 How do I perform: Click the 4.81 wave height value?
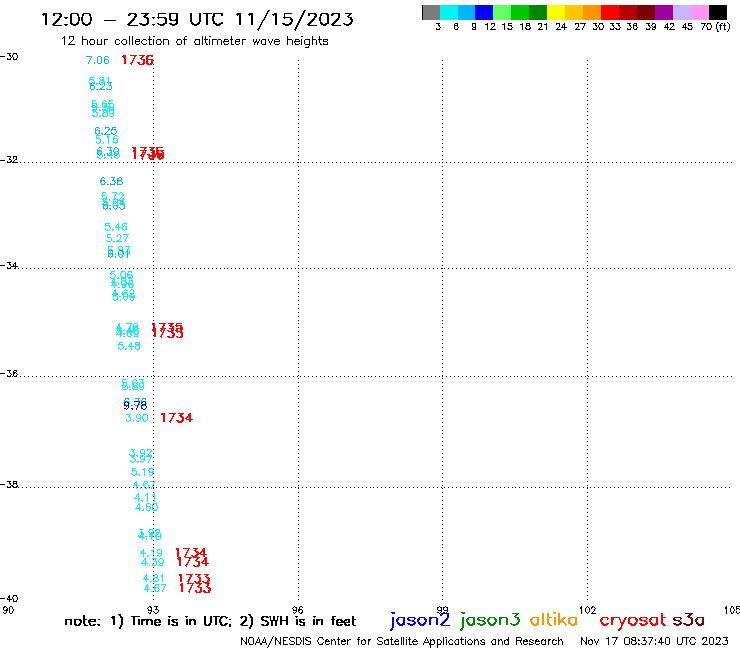point(154,578)
